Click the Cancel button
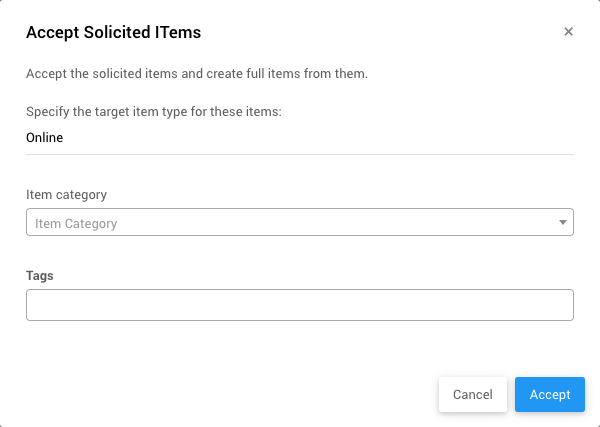The width and height of the screenshot is (600, 427). [x=472, y=394]
